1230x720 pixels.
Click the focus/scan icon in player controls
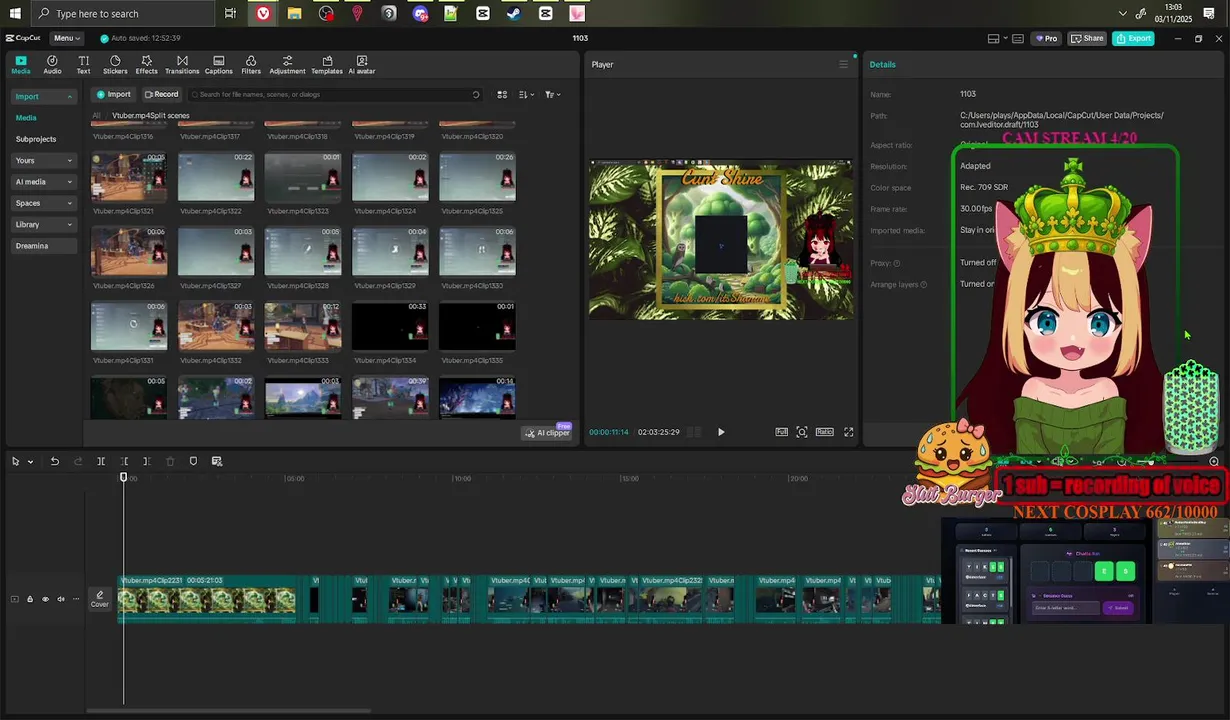(802, 432)
